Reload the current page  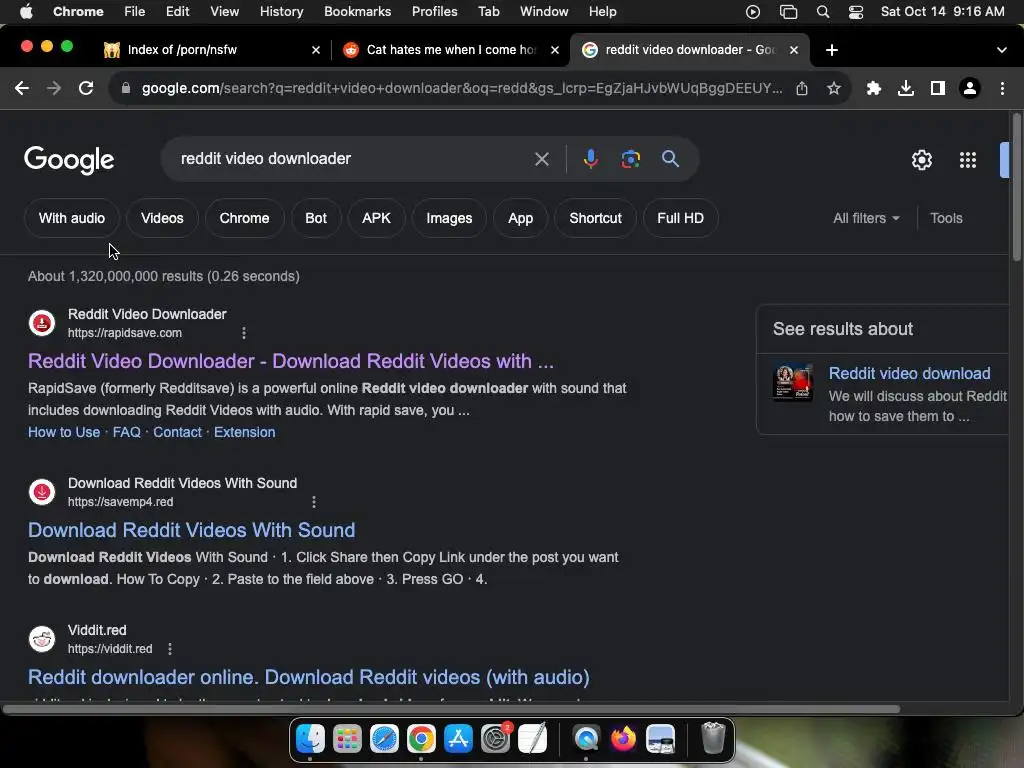86,88
